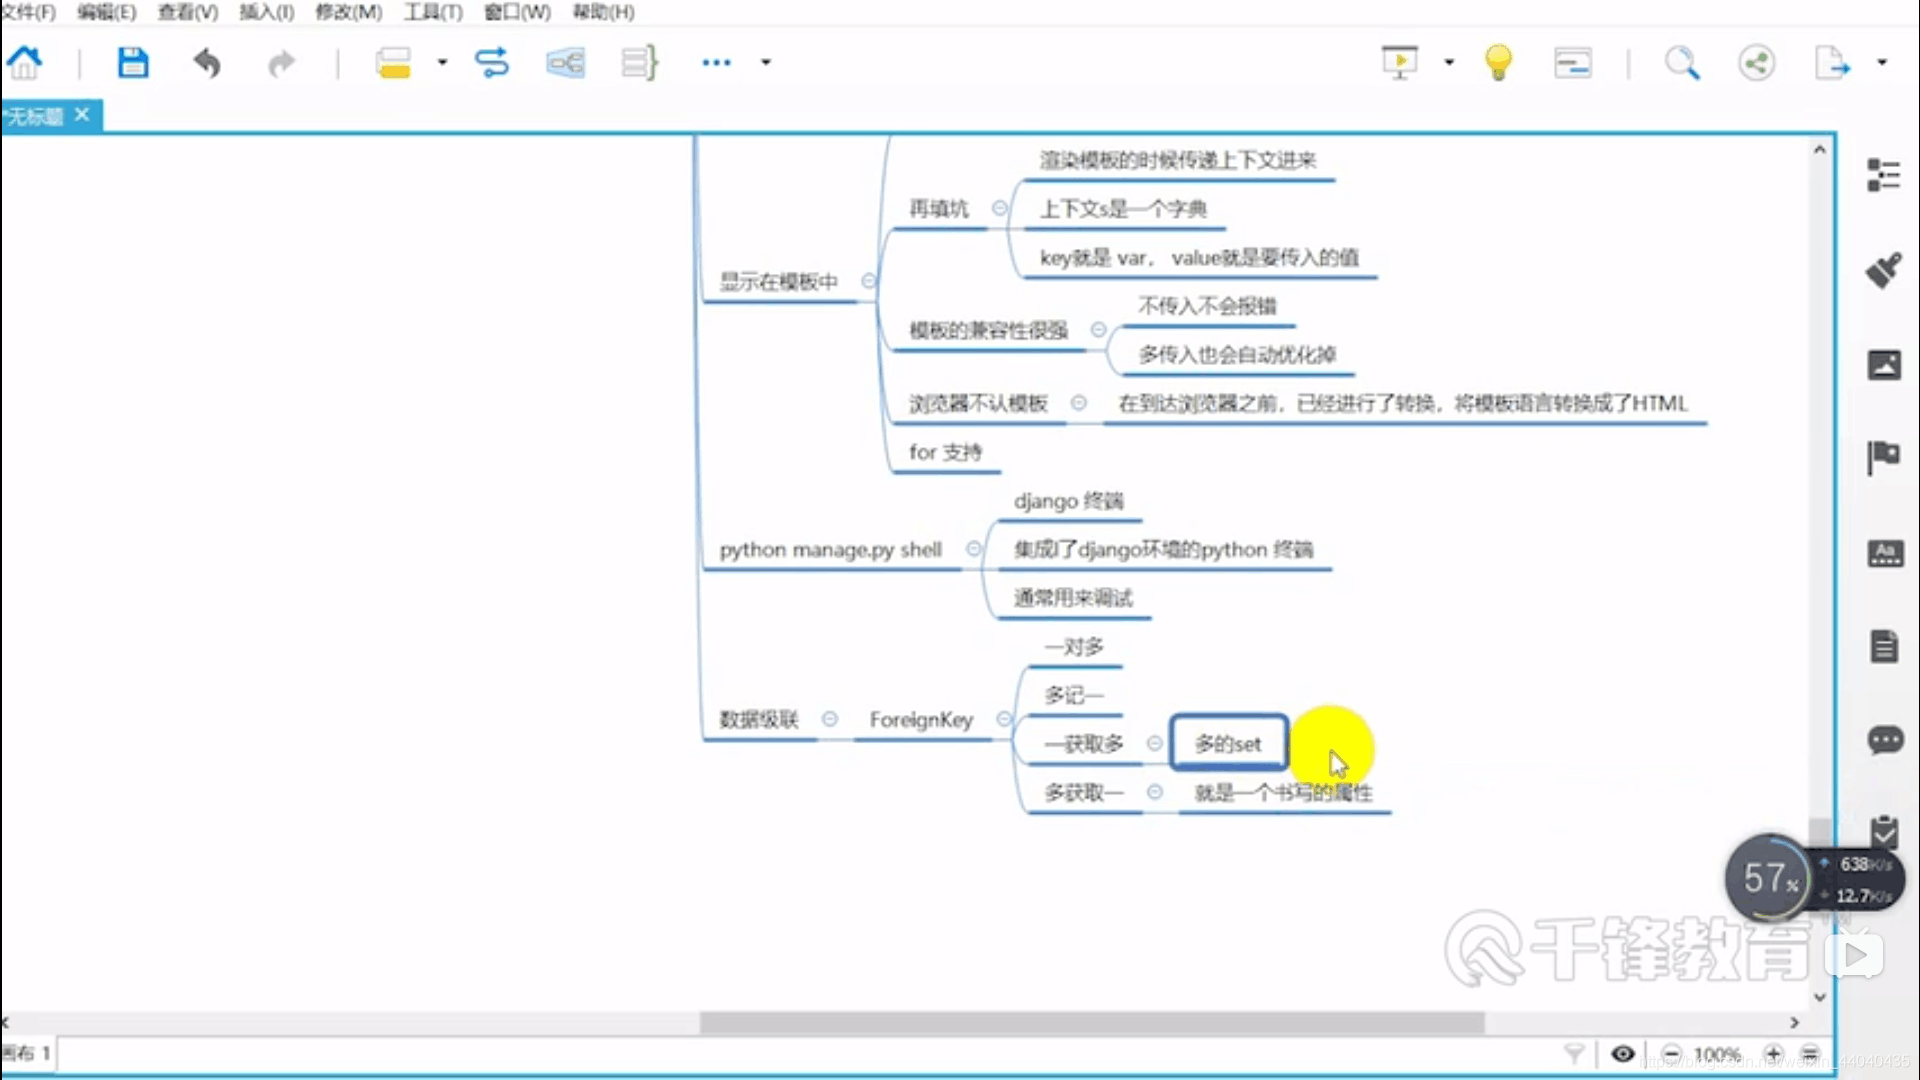The image size is (1920, 1080).
Task: Add a relationship line with curved arrows icon
Action: pyautogui.click(x=491, y=63)
